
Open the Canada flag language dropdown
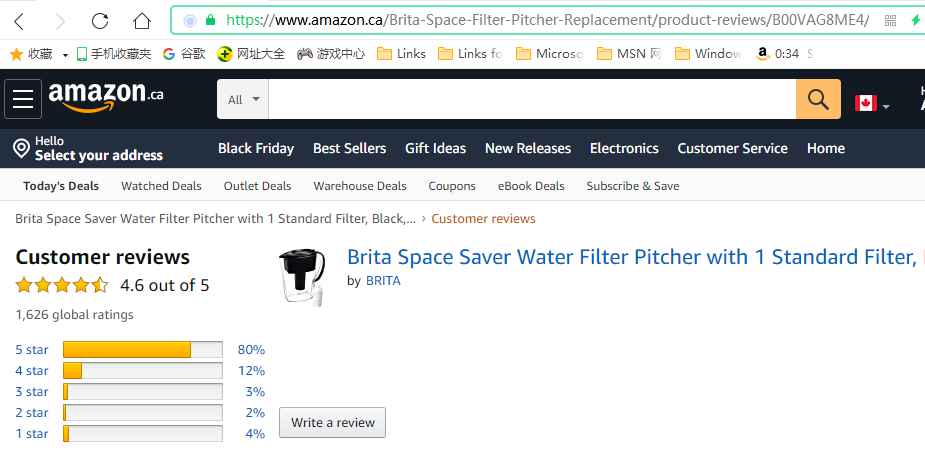[x=872, y=103]
